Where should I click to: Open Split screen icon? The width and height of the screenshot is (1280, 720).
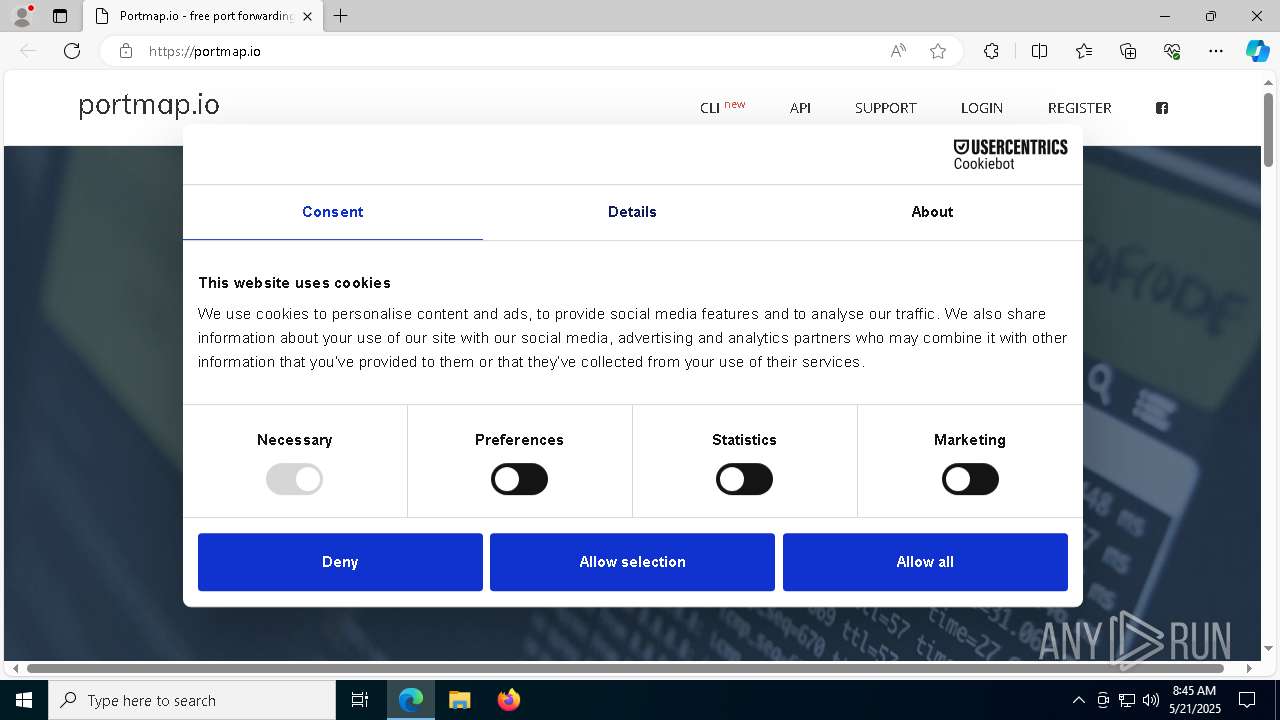pyautogui.click(x=1039, y=51)
